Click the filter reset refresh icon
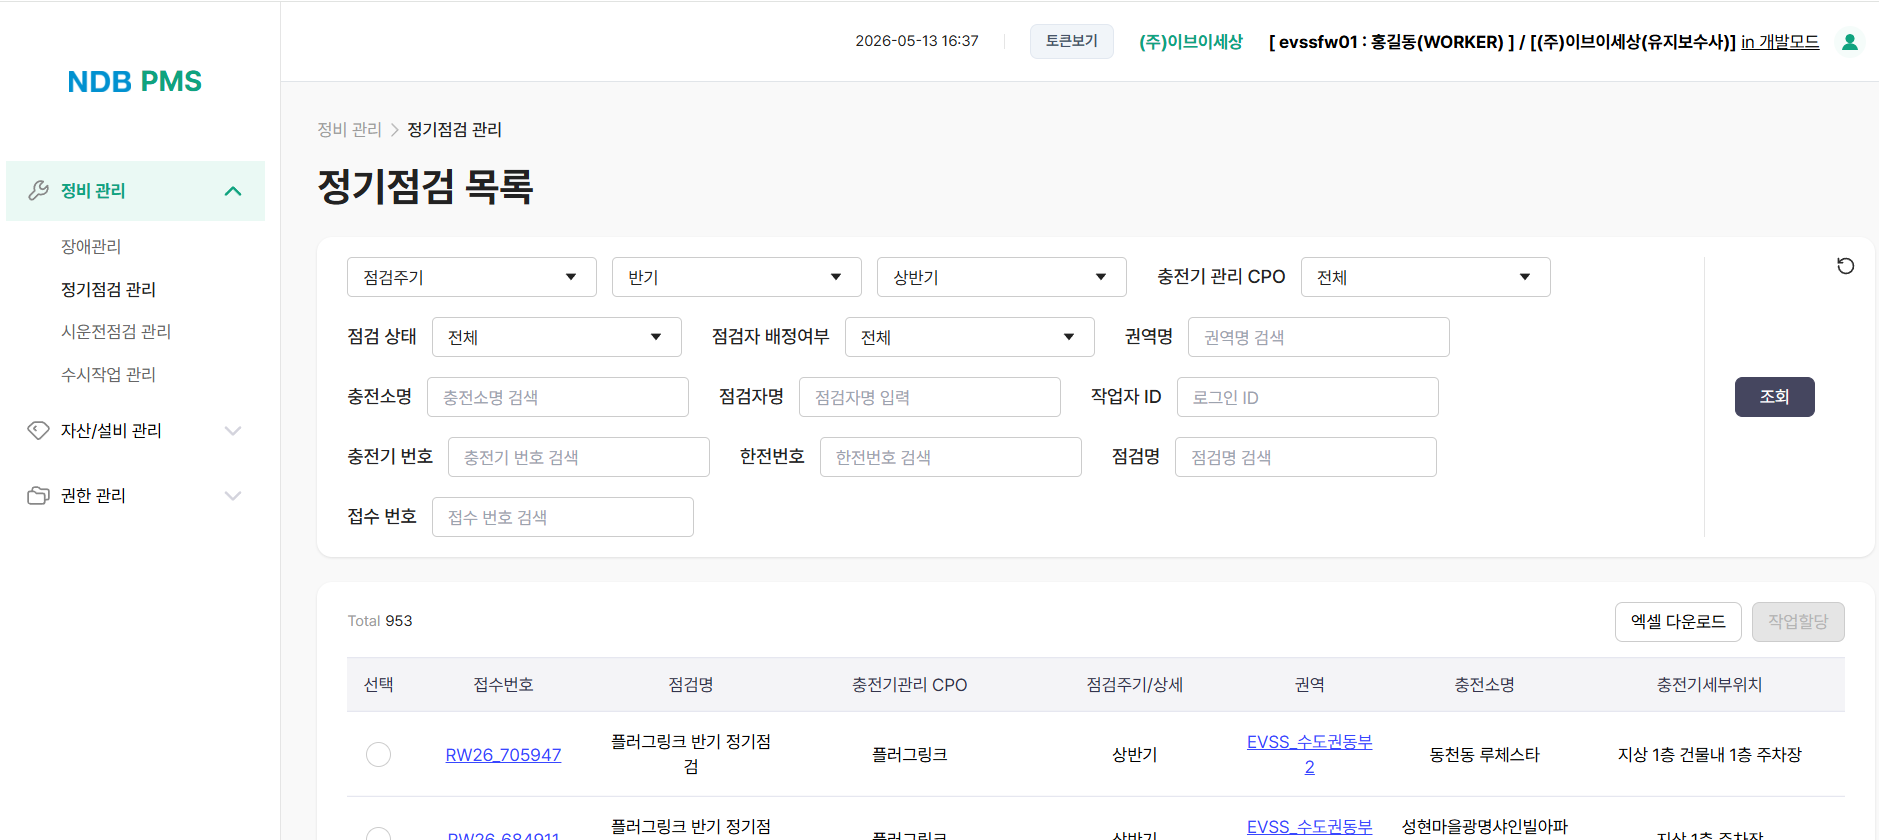Viewport: 1879px width, 840px height. (1845, 266)
